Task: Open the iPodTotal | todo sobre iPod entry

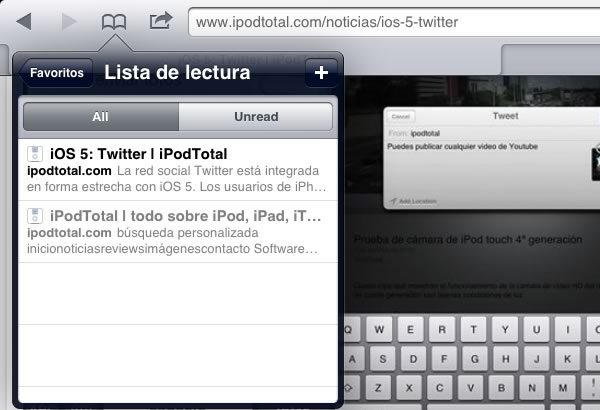Action: click(x=178, y=232)
